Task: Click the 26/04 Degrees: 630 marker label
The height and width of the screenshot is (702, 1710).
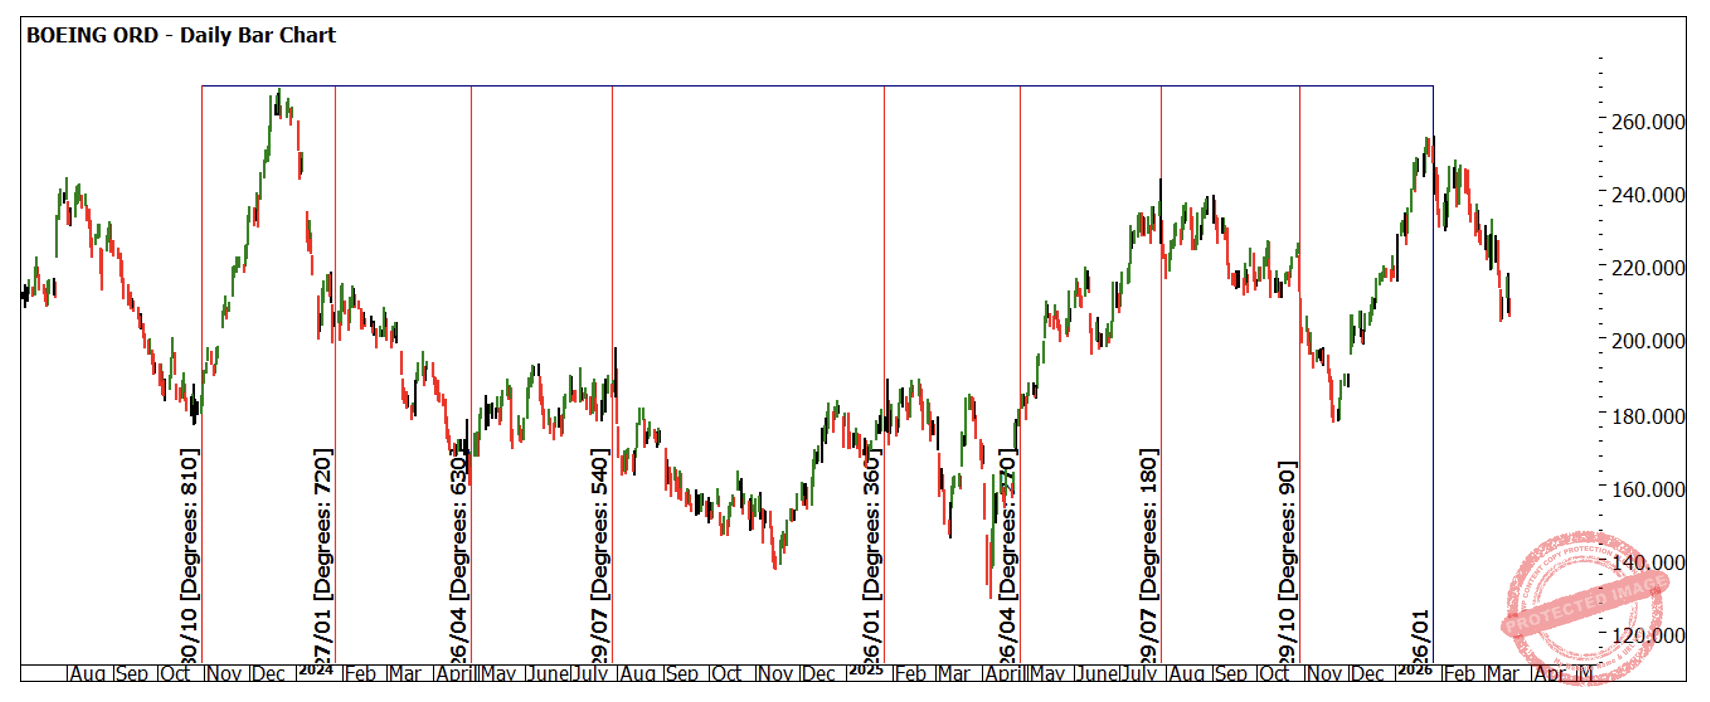Action: [459, 555]
